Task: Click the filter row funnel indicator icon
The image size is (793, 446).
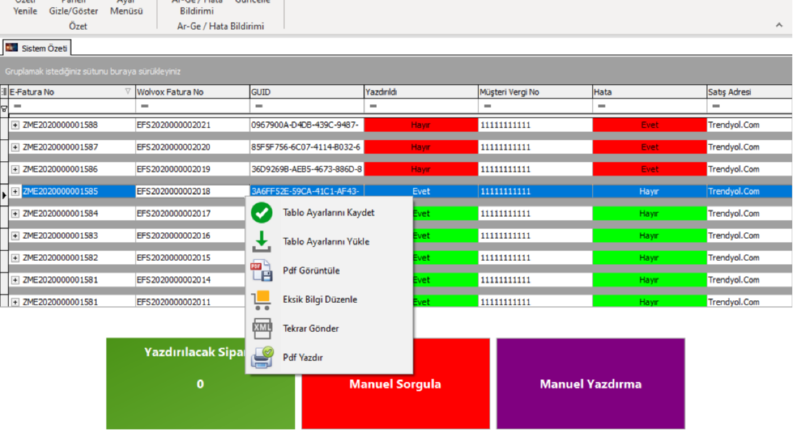Action: (4, 109)
